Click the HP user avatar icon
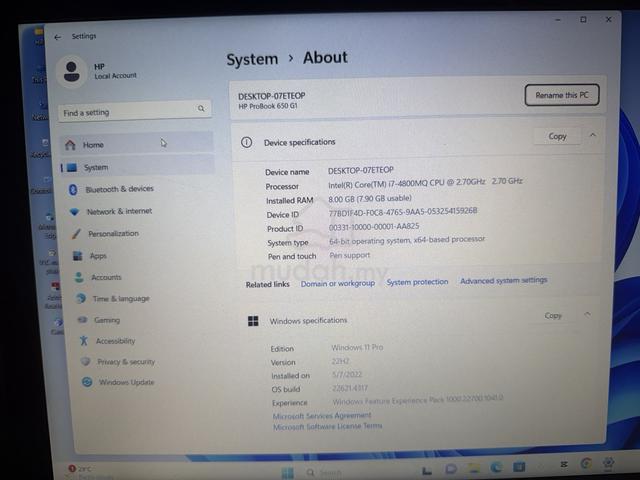 [x=72, y=71]
